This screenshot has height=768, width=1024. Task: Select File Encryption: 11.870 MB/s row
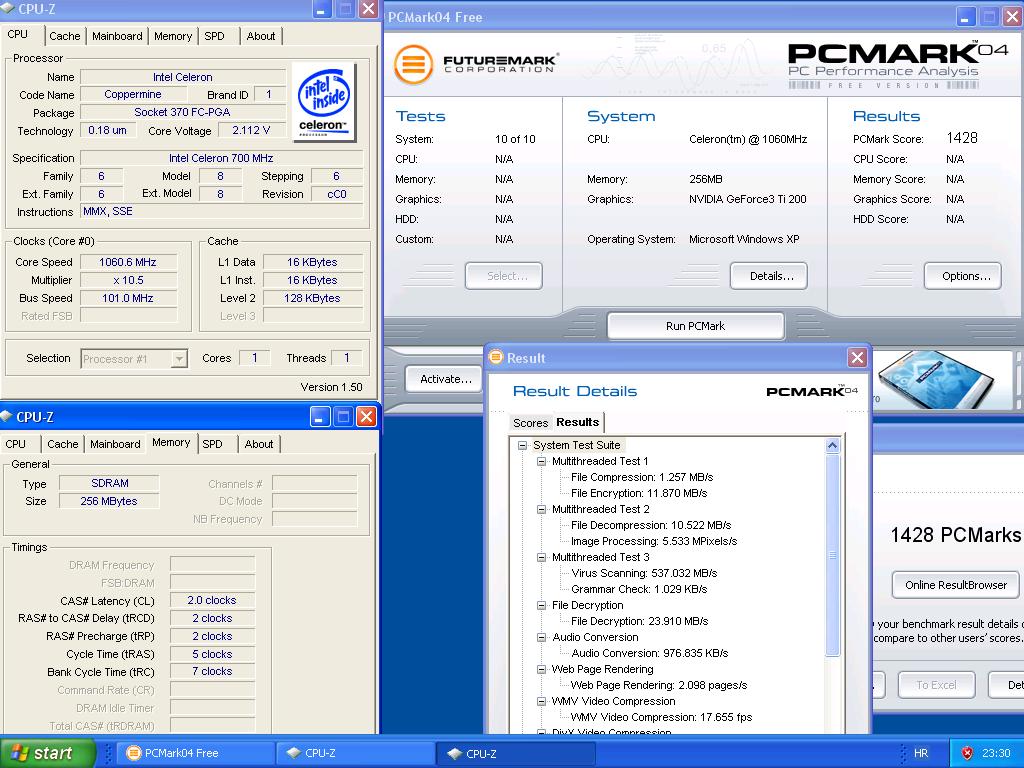[639, 493]
